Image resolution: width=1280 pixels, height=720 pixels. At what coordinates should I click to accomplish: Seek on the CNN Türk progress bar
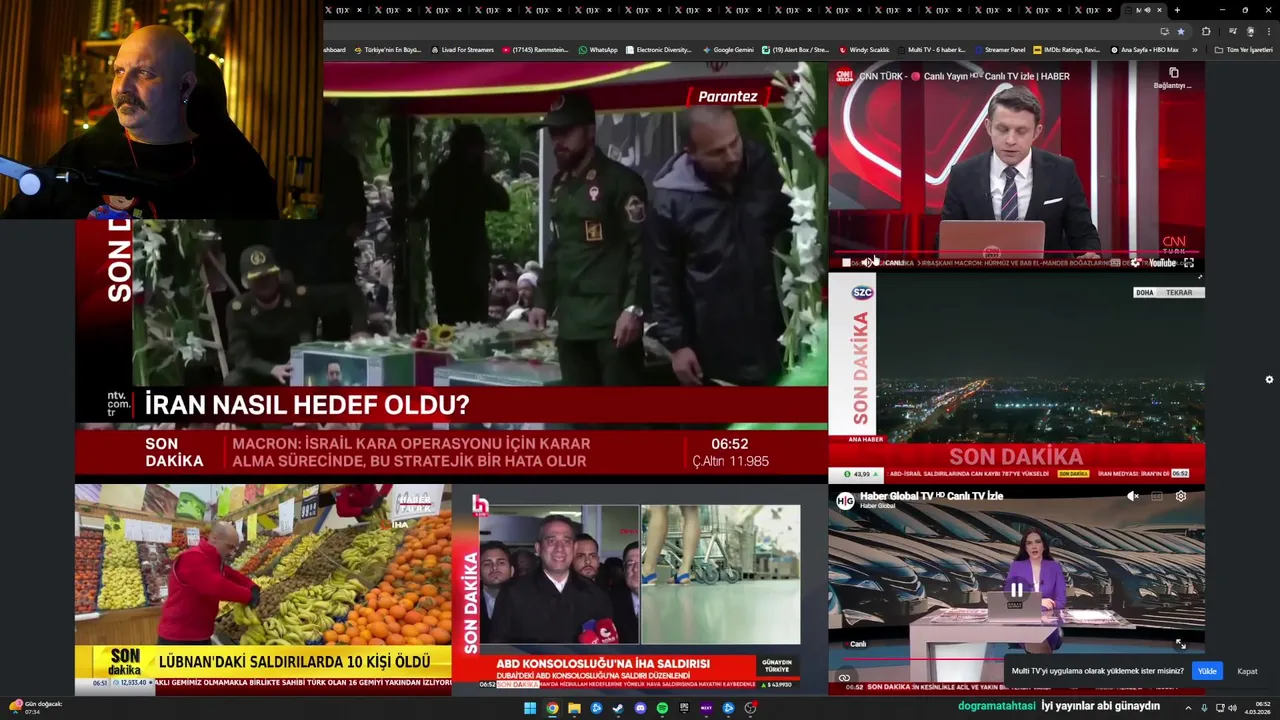(x=1015, y=253)
